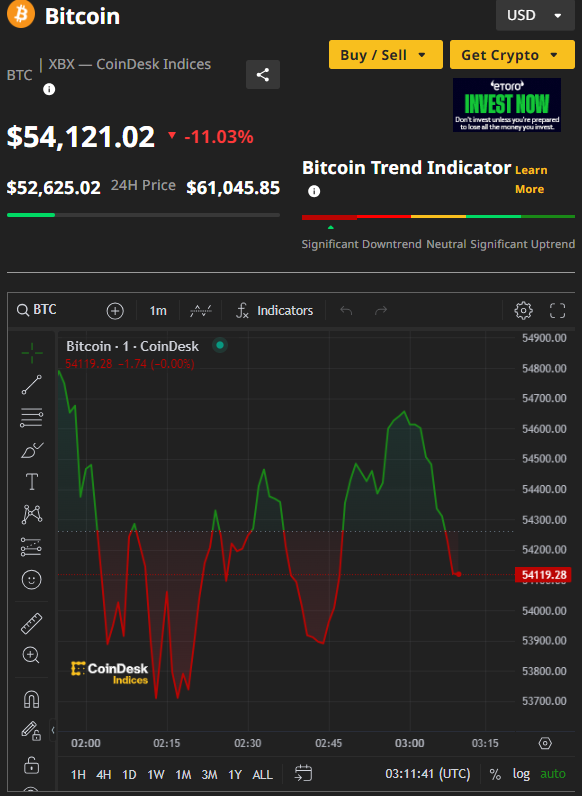Toggle stay in drawing mode
This screenshot has height=796, width=582.
point(31,732)
